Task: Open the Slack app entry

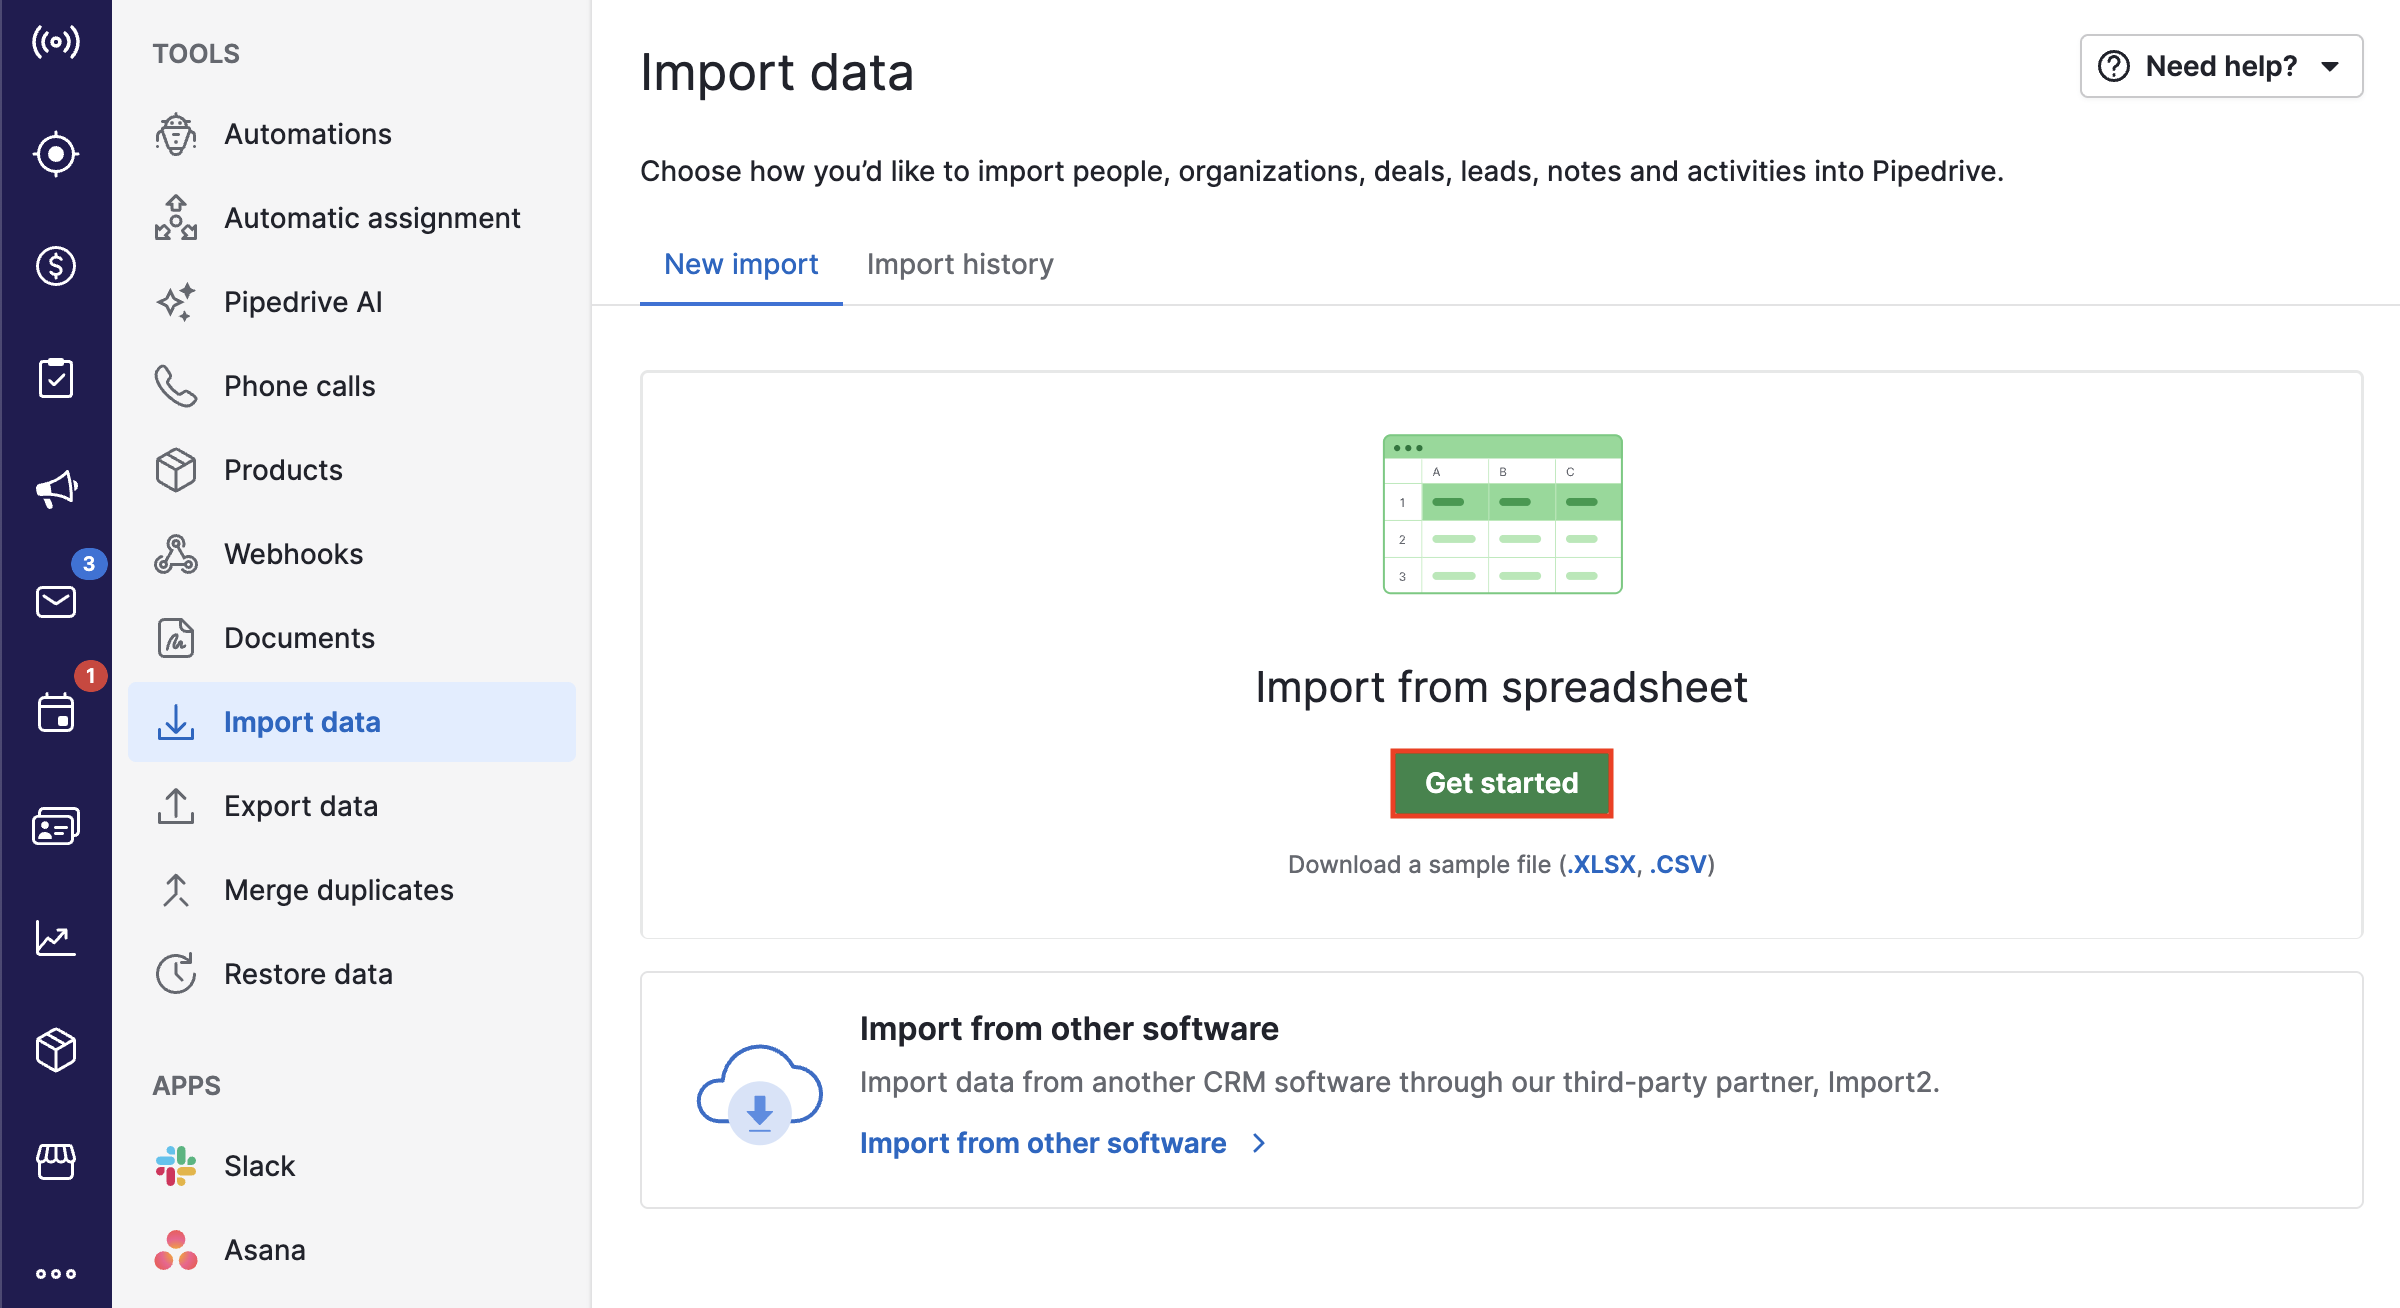Action: pyautogui.click(x=258, y=1165)
